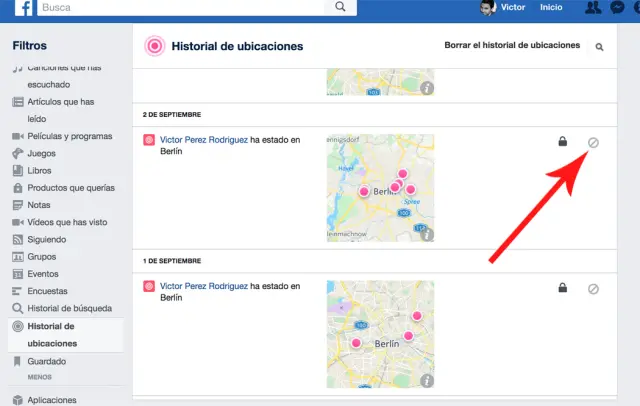Click Borrar el historial de ubicaciones
The image size is (640, 406).
click(x=511, y=46)
